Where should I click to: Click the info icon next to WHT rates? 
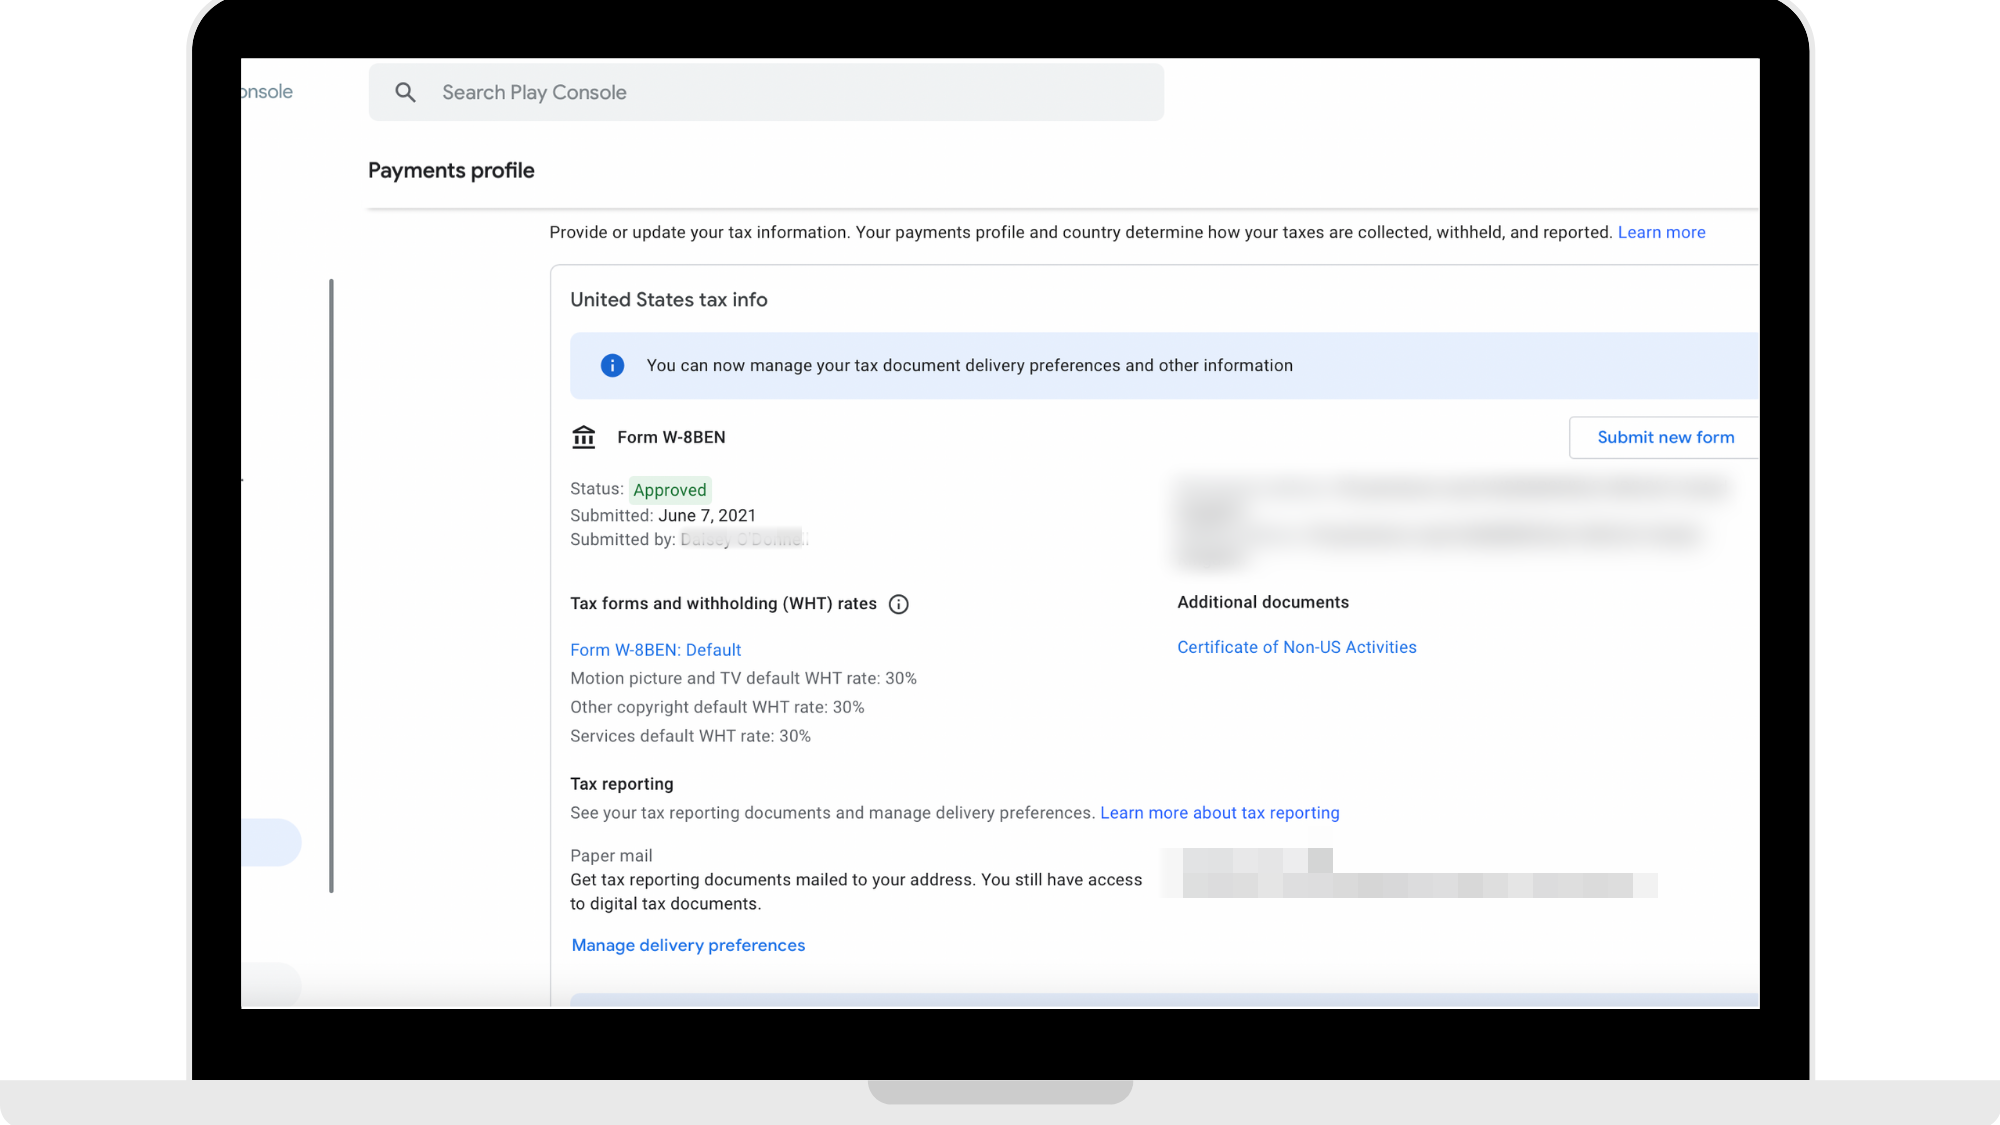coord(898,604)
